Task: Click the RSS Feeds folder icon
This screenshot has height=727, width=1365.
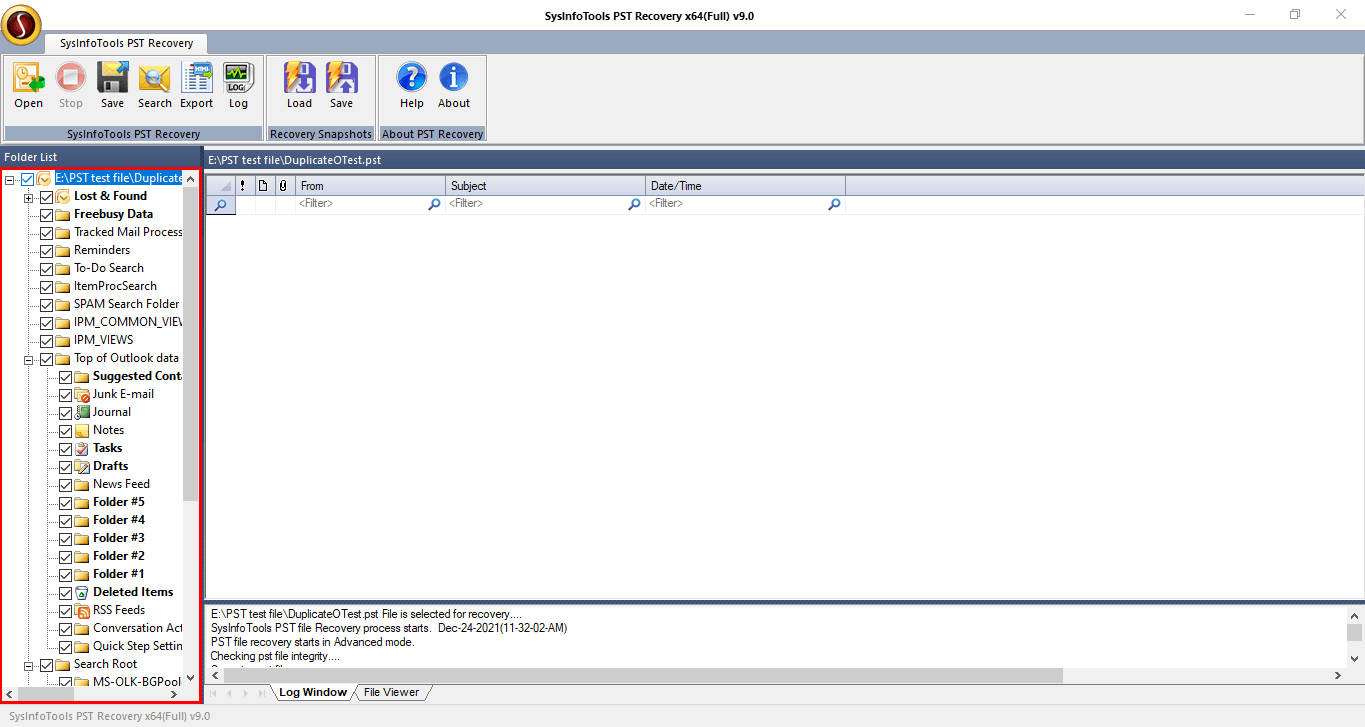Action: [x=83, y=610]
